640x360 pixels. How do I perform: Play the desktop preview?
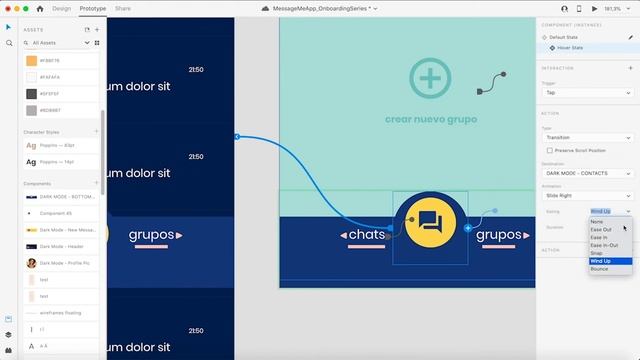(x=594, y=9)
